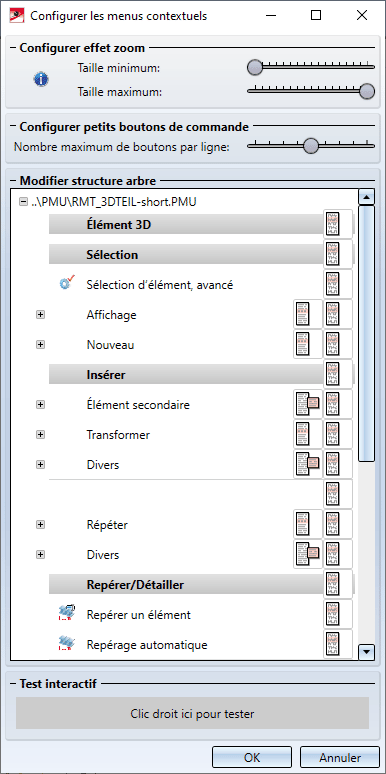The width and height of the screenshot is (386, 774).
Task: Click the Repérer un élément icon
Action: [x=66, y=614]
